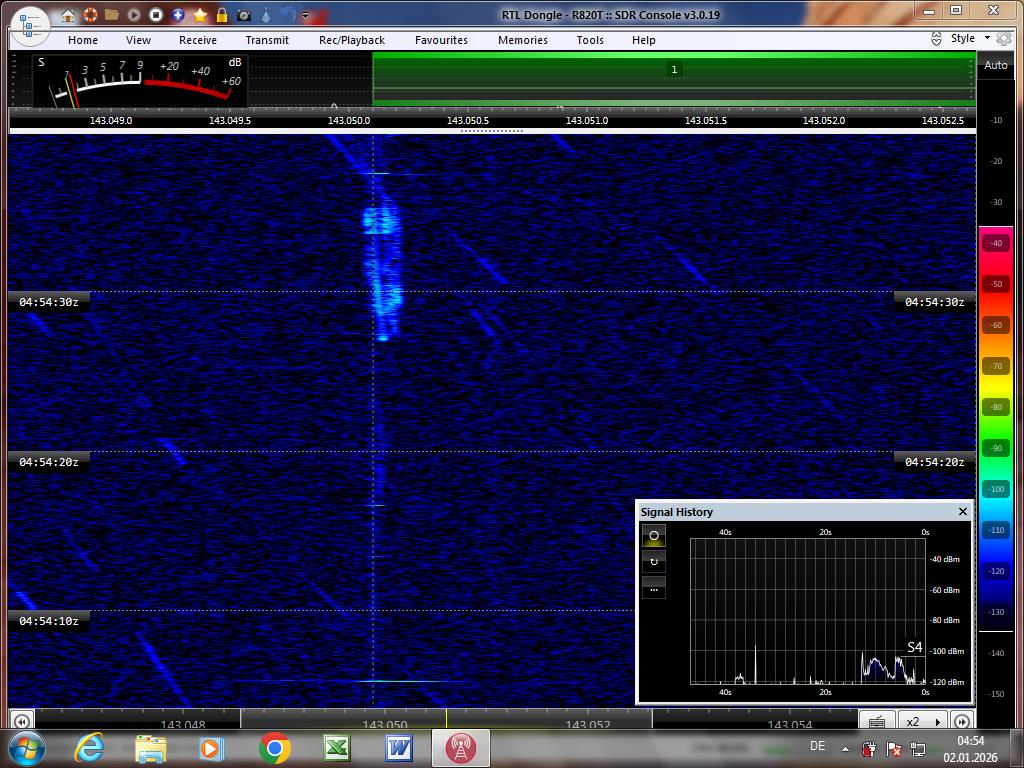Click the -110 level on colour scale
This screenshot has height=768, width=1024.
click(996, 530)
